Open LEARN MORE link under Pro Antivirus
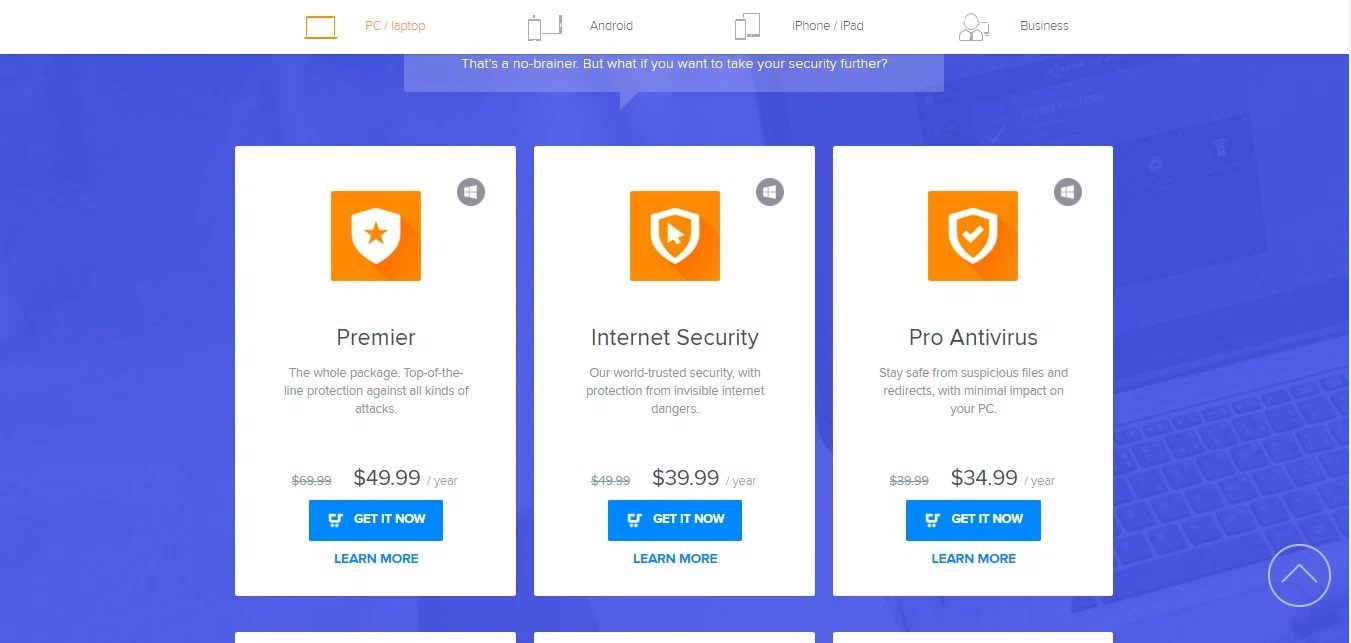The image size is (1351, 643). click(x=973, y=559)
